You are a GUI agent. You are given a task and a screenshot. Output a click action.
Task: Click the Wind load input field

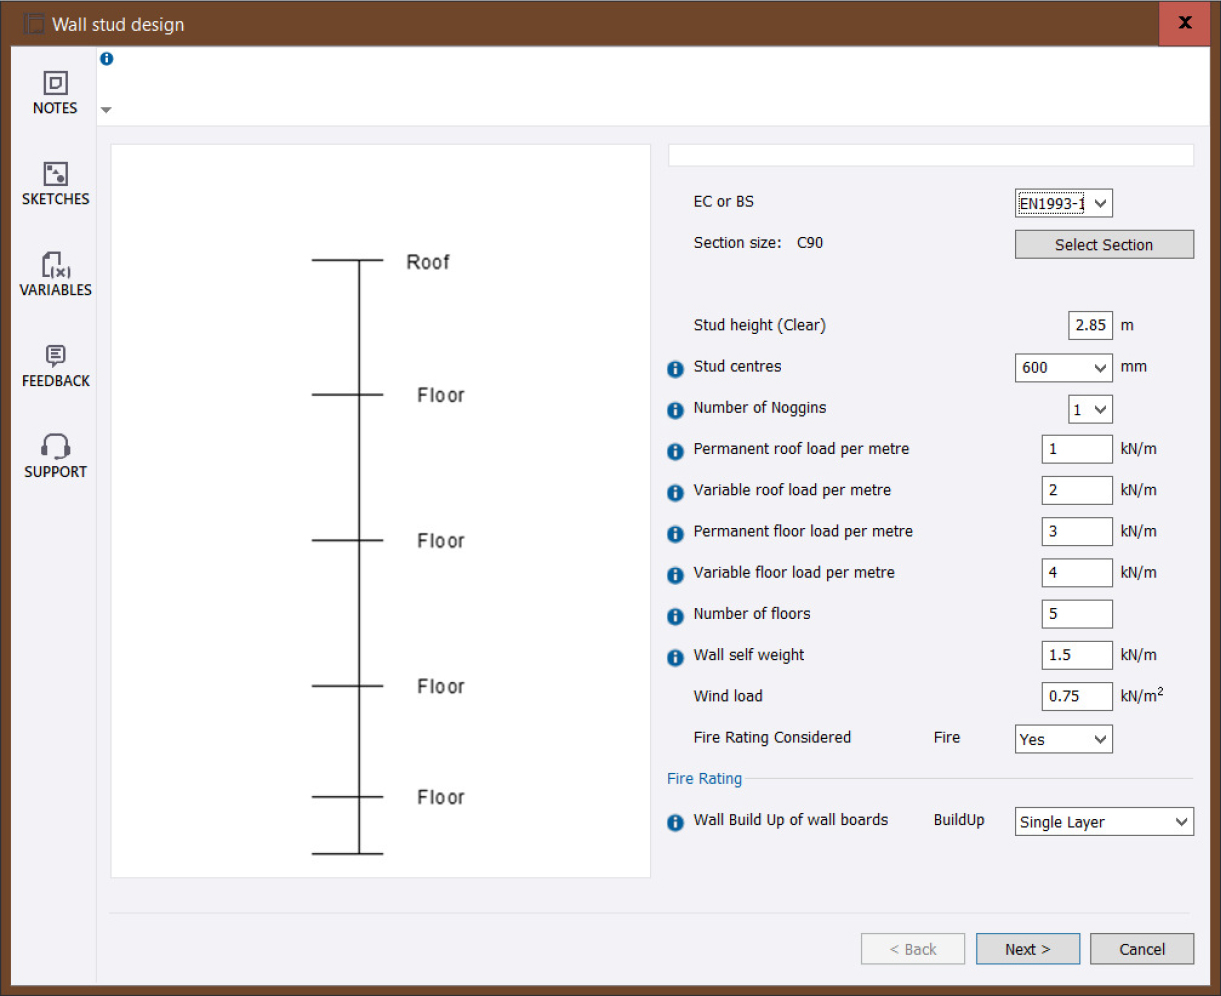(x=1076, y=697)
